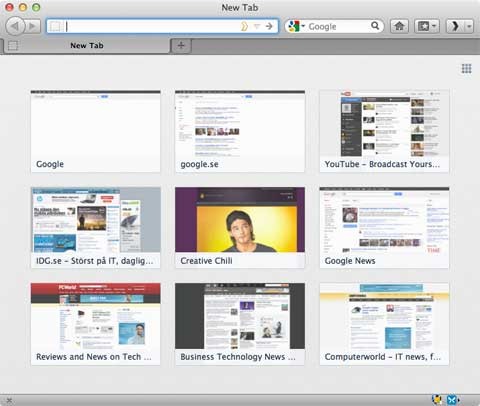Viewport: 480px width, 406px height.
Task: Open the Computerworld speed dial thumbnail
Action: (384, 324)
